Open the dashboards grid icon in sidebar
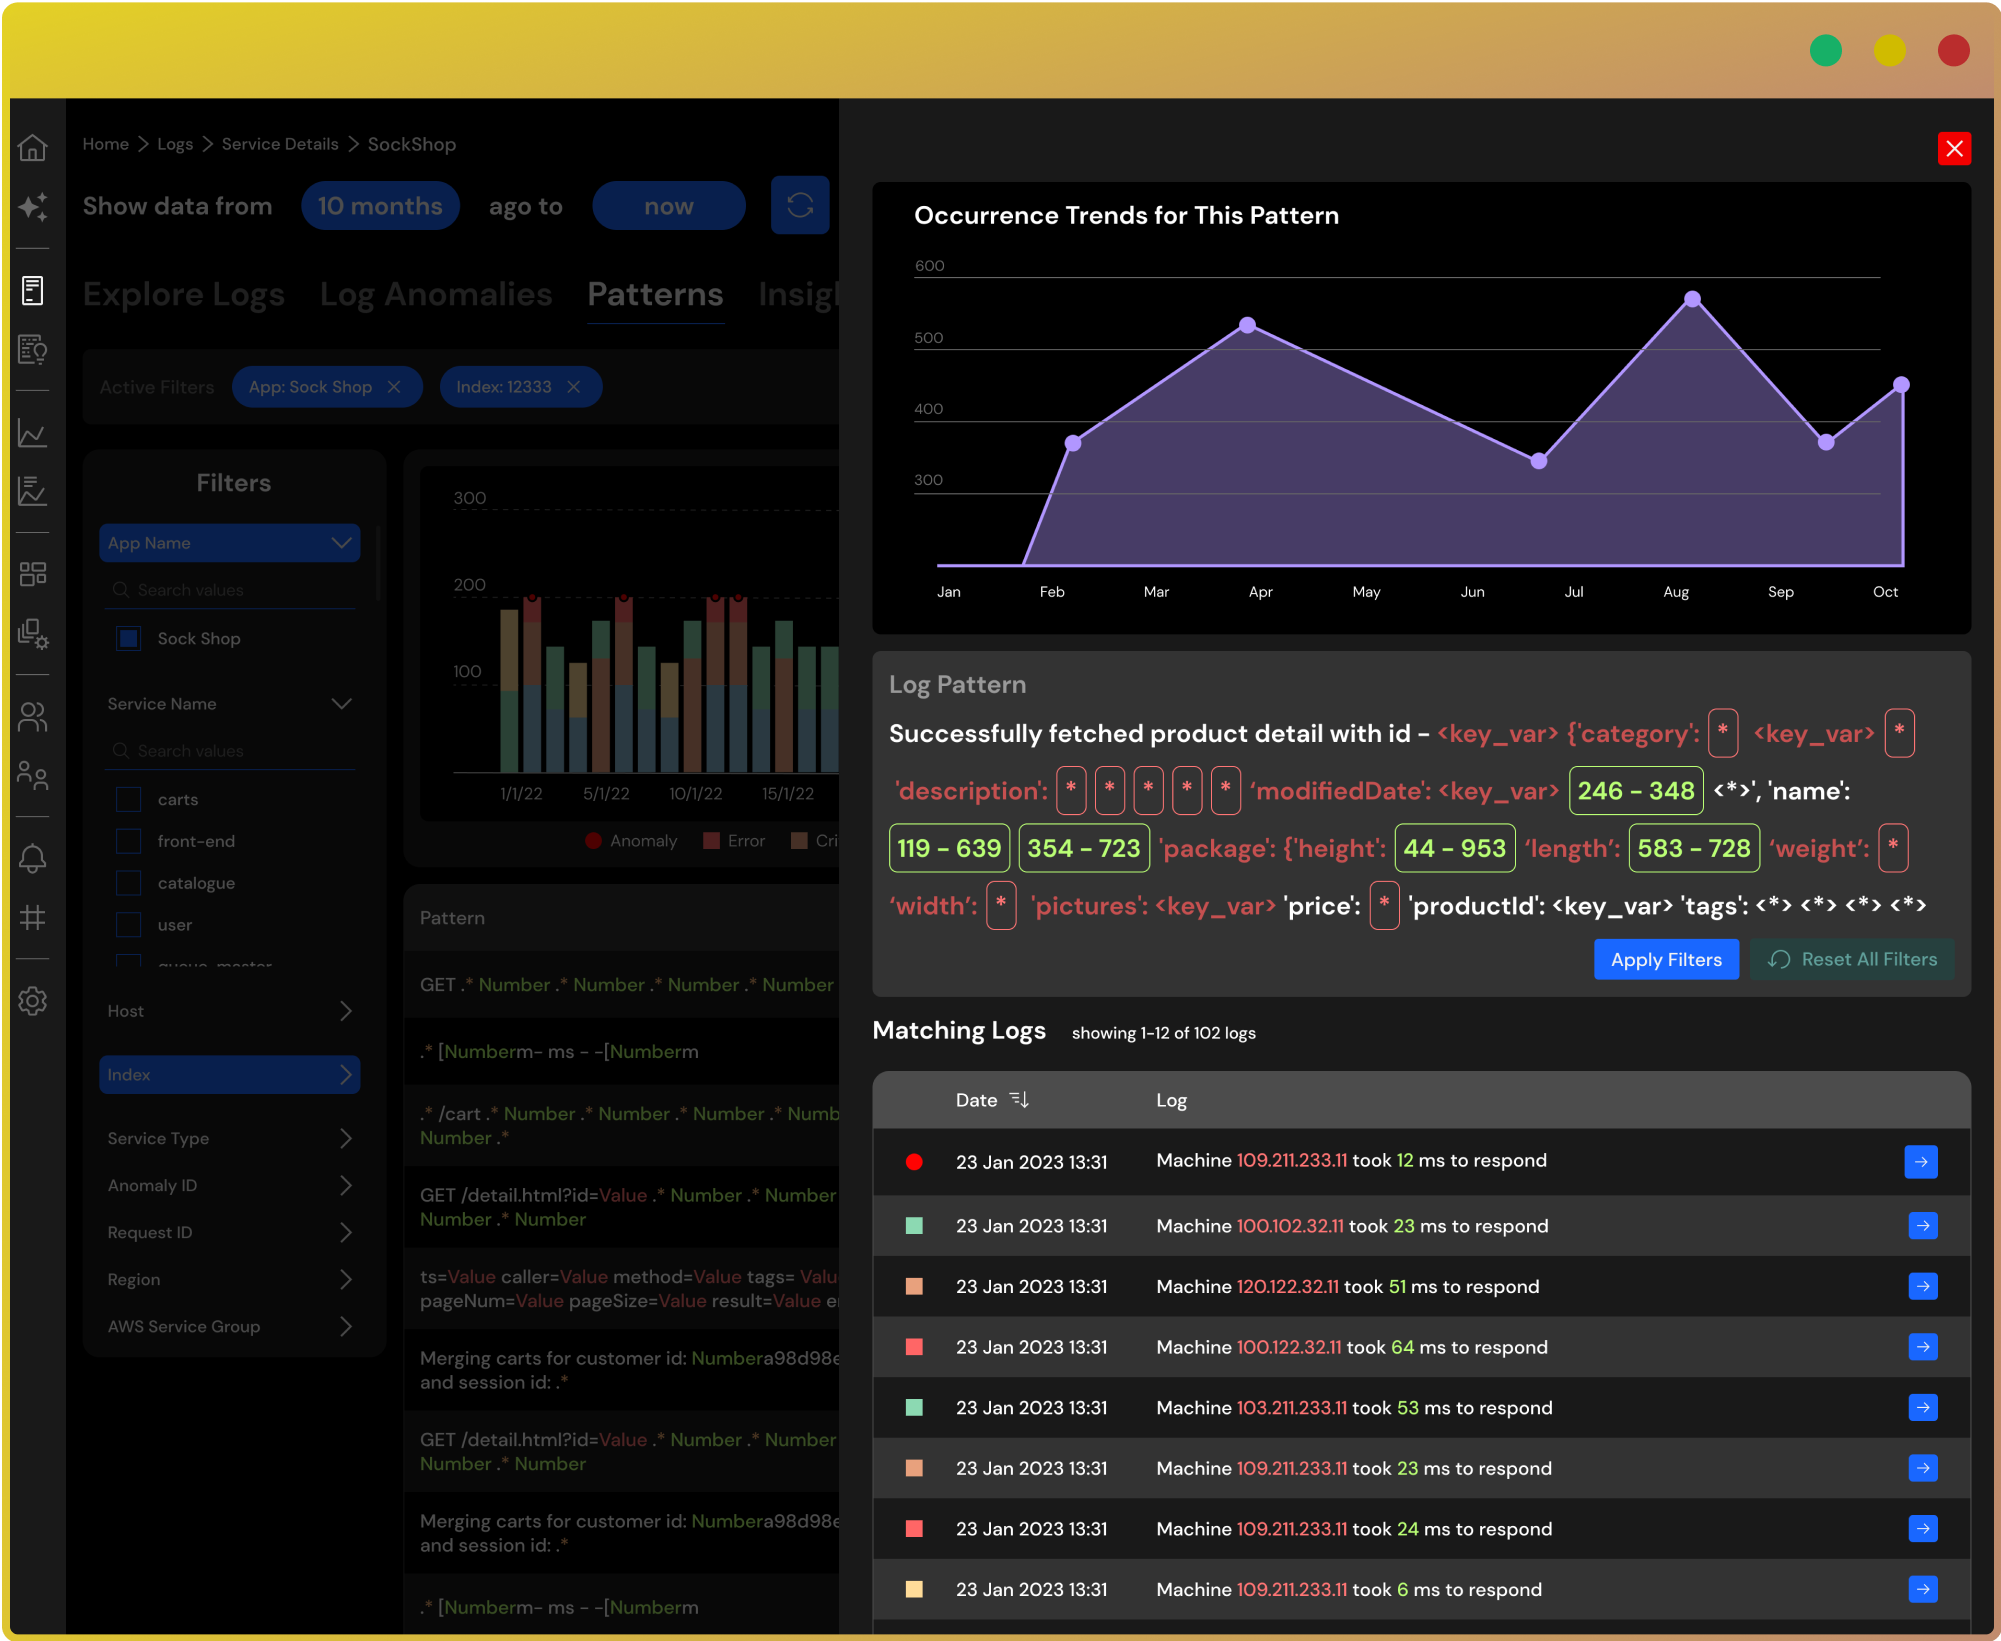 tap(33, 574)
